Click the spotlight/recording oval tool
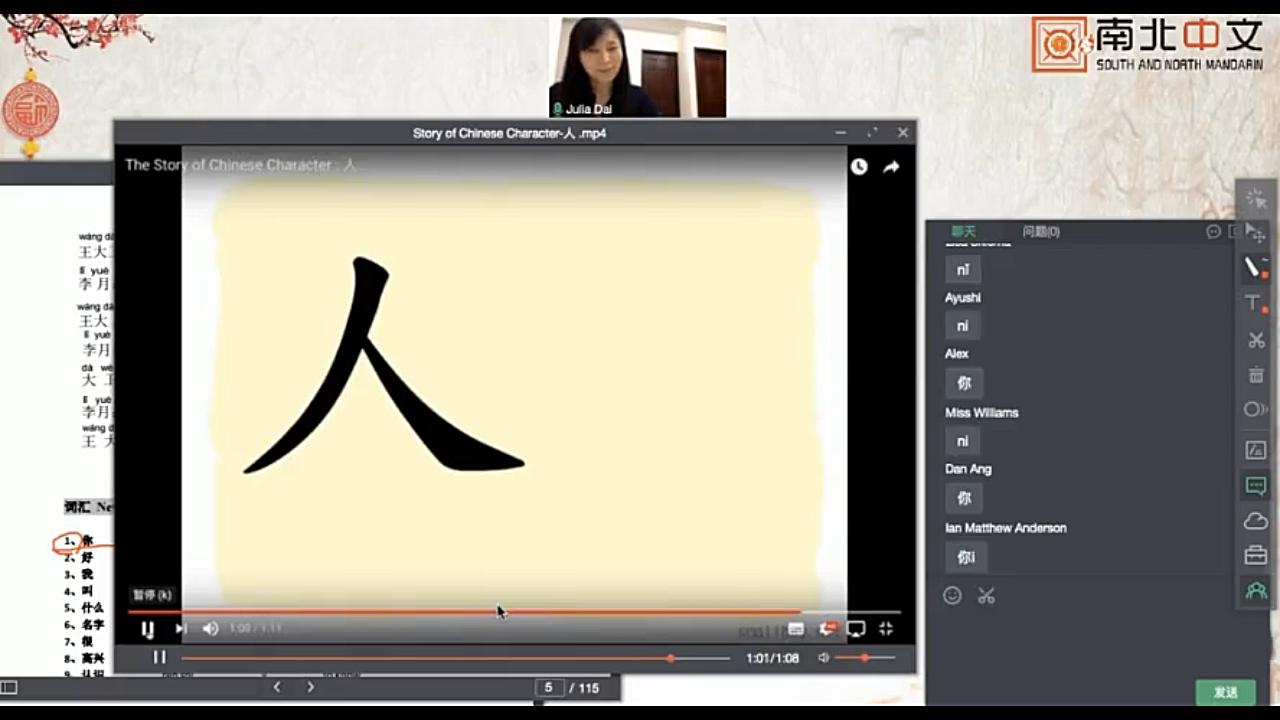 pos(1256,409)
